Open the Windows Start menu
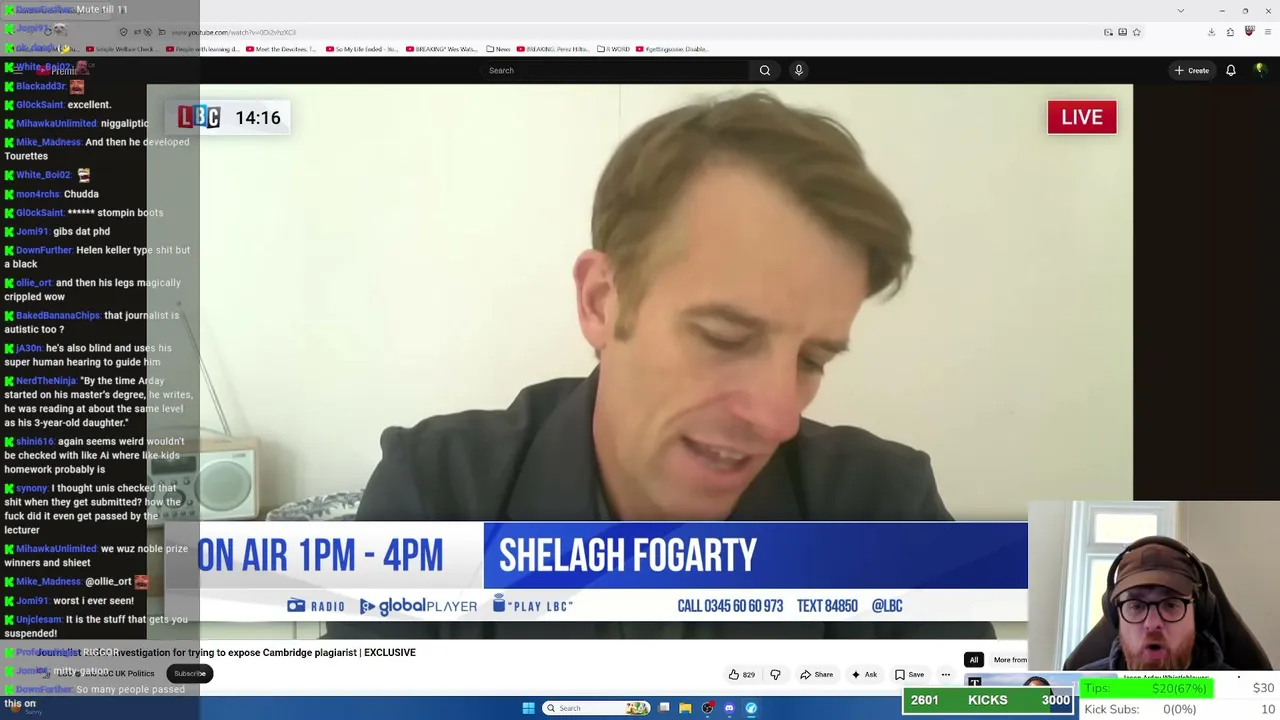 pos(528,708)
